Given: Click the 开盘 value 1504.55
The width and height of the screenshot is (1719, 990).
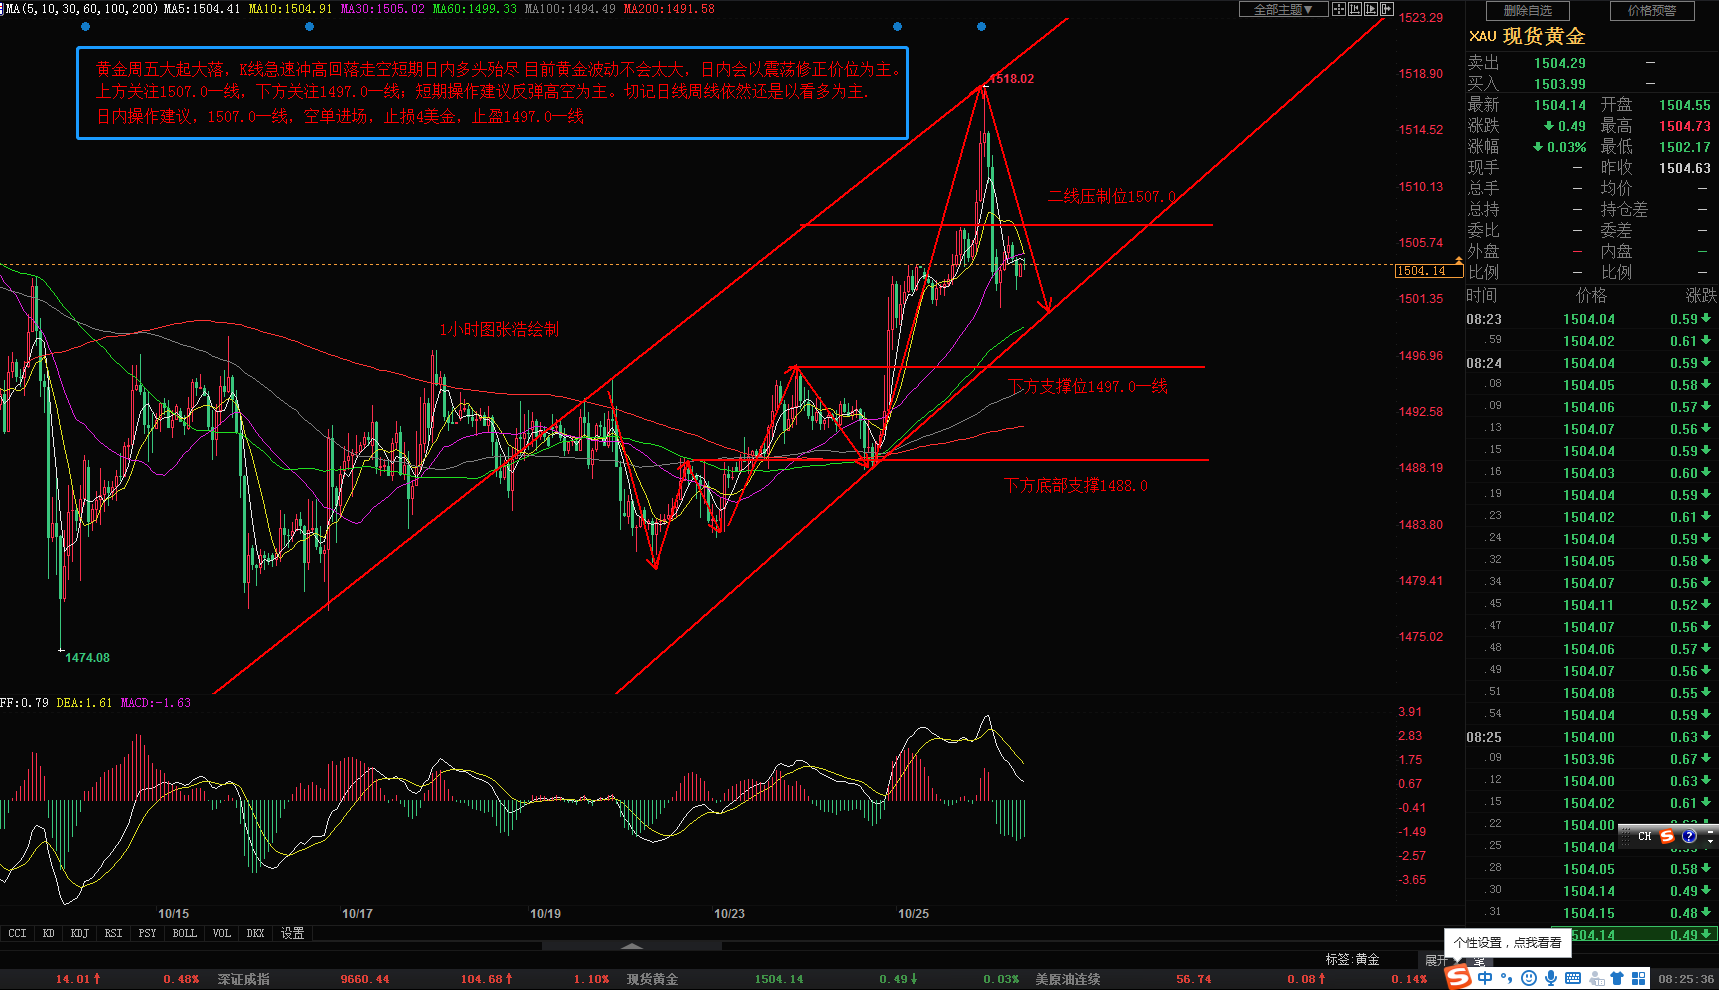Looking at the screenshot, I should click(x=1685, y=105).
